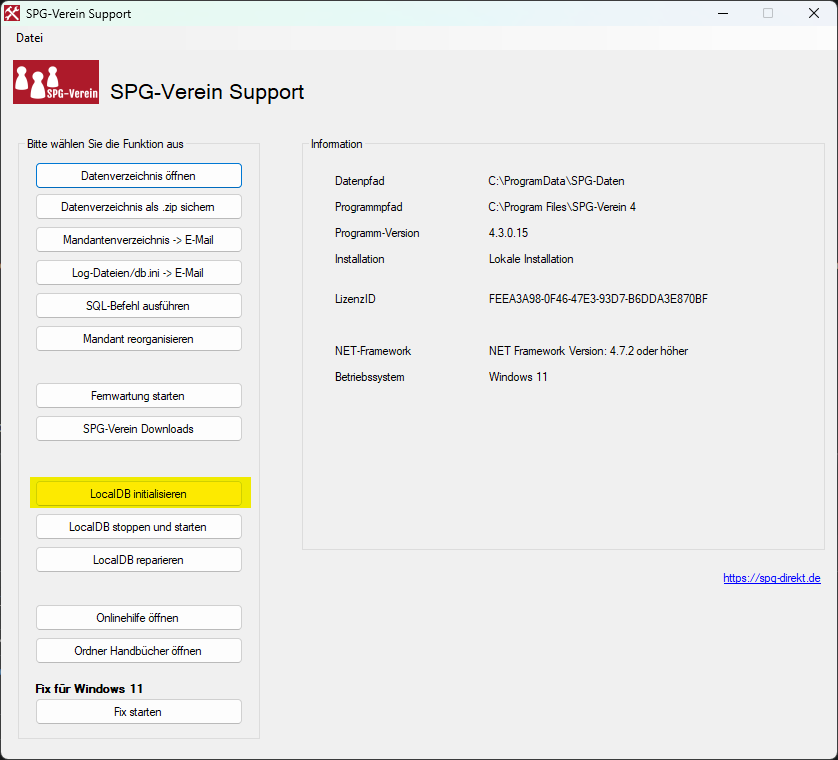Image resolution: width=838 pixels, height=760 pixels.
Task: Visit the spg-direkt.de link
Action: 771,578
